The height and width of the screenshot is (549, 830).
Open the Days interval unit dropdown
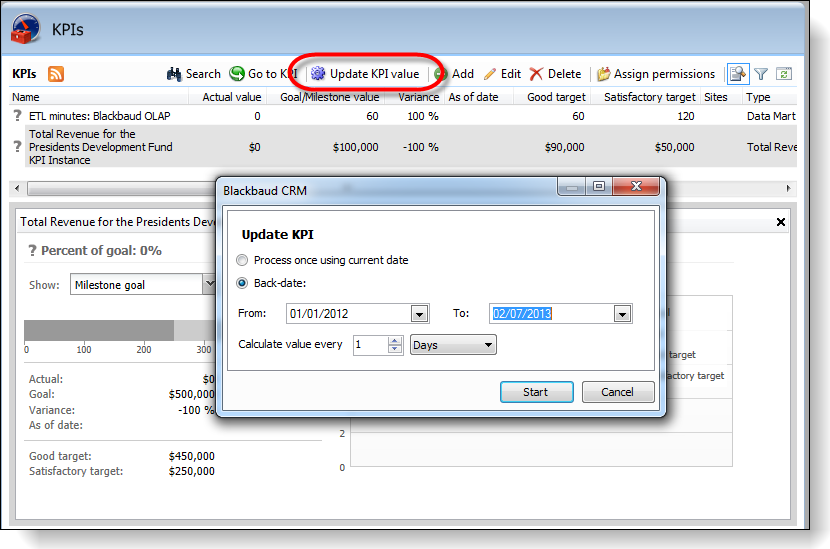tap(453, 345)
